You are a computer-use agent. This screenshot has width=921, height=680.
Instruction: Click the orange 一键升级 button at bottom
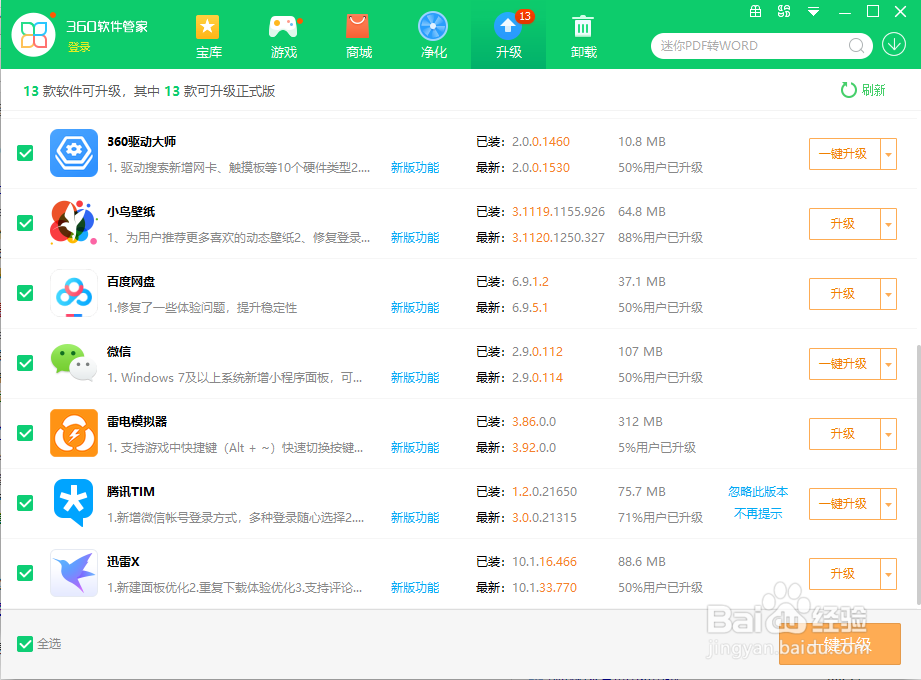click(x=840, y=644)
